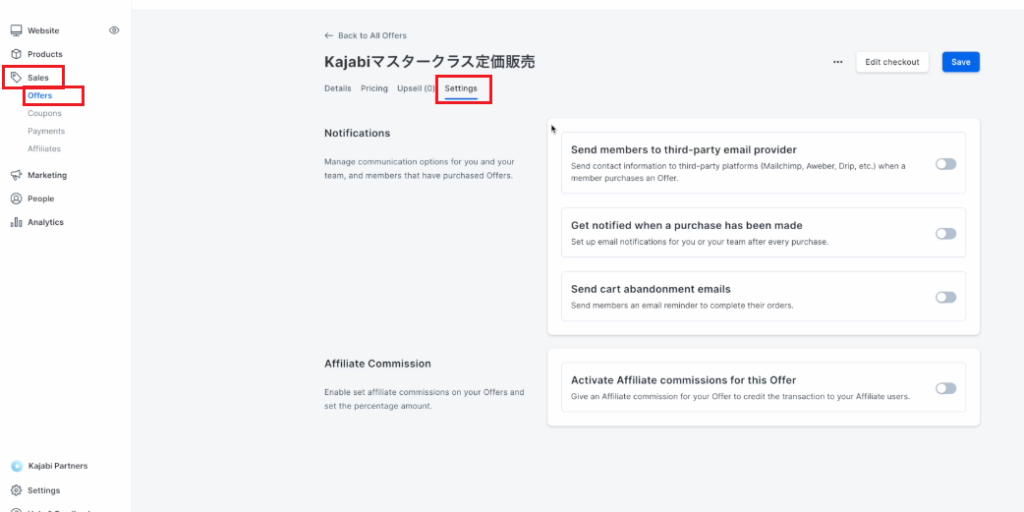Select Offers under Sales
The image size is (1024, 512).
click(x=40, y=96)
